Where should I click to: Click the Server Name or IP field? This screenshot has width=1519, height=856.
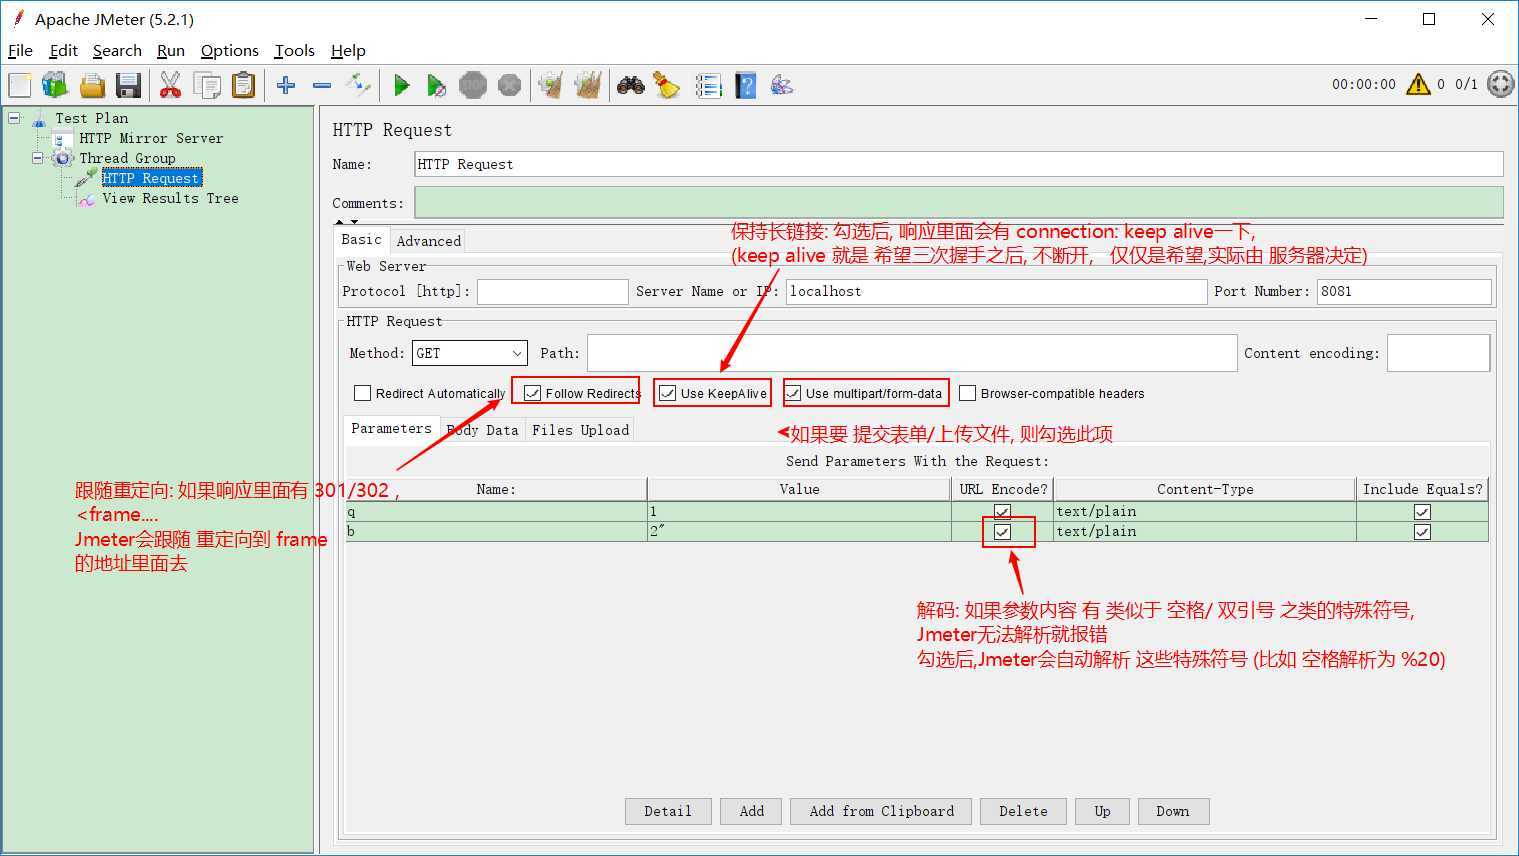point(996,291)
